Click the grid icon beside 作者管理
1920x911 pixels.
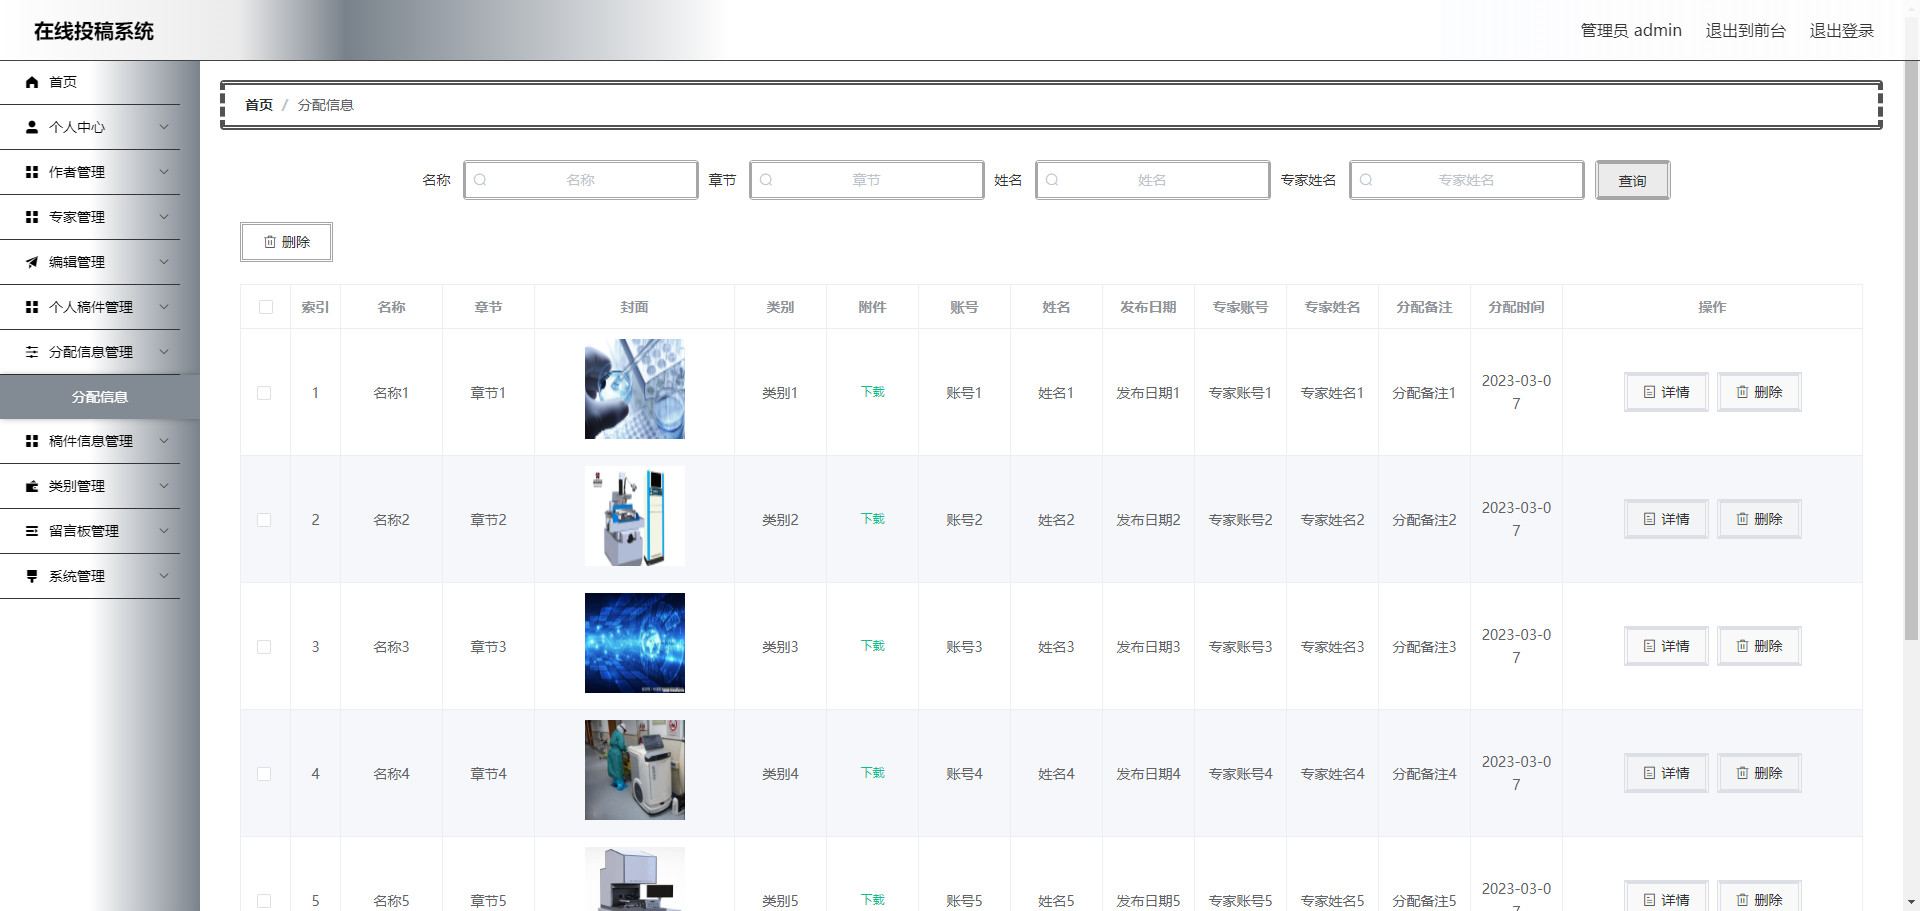pos(32,172)
